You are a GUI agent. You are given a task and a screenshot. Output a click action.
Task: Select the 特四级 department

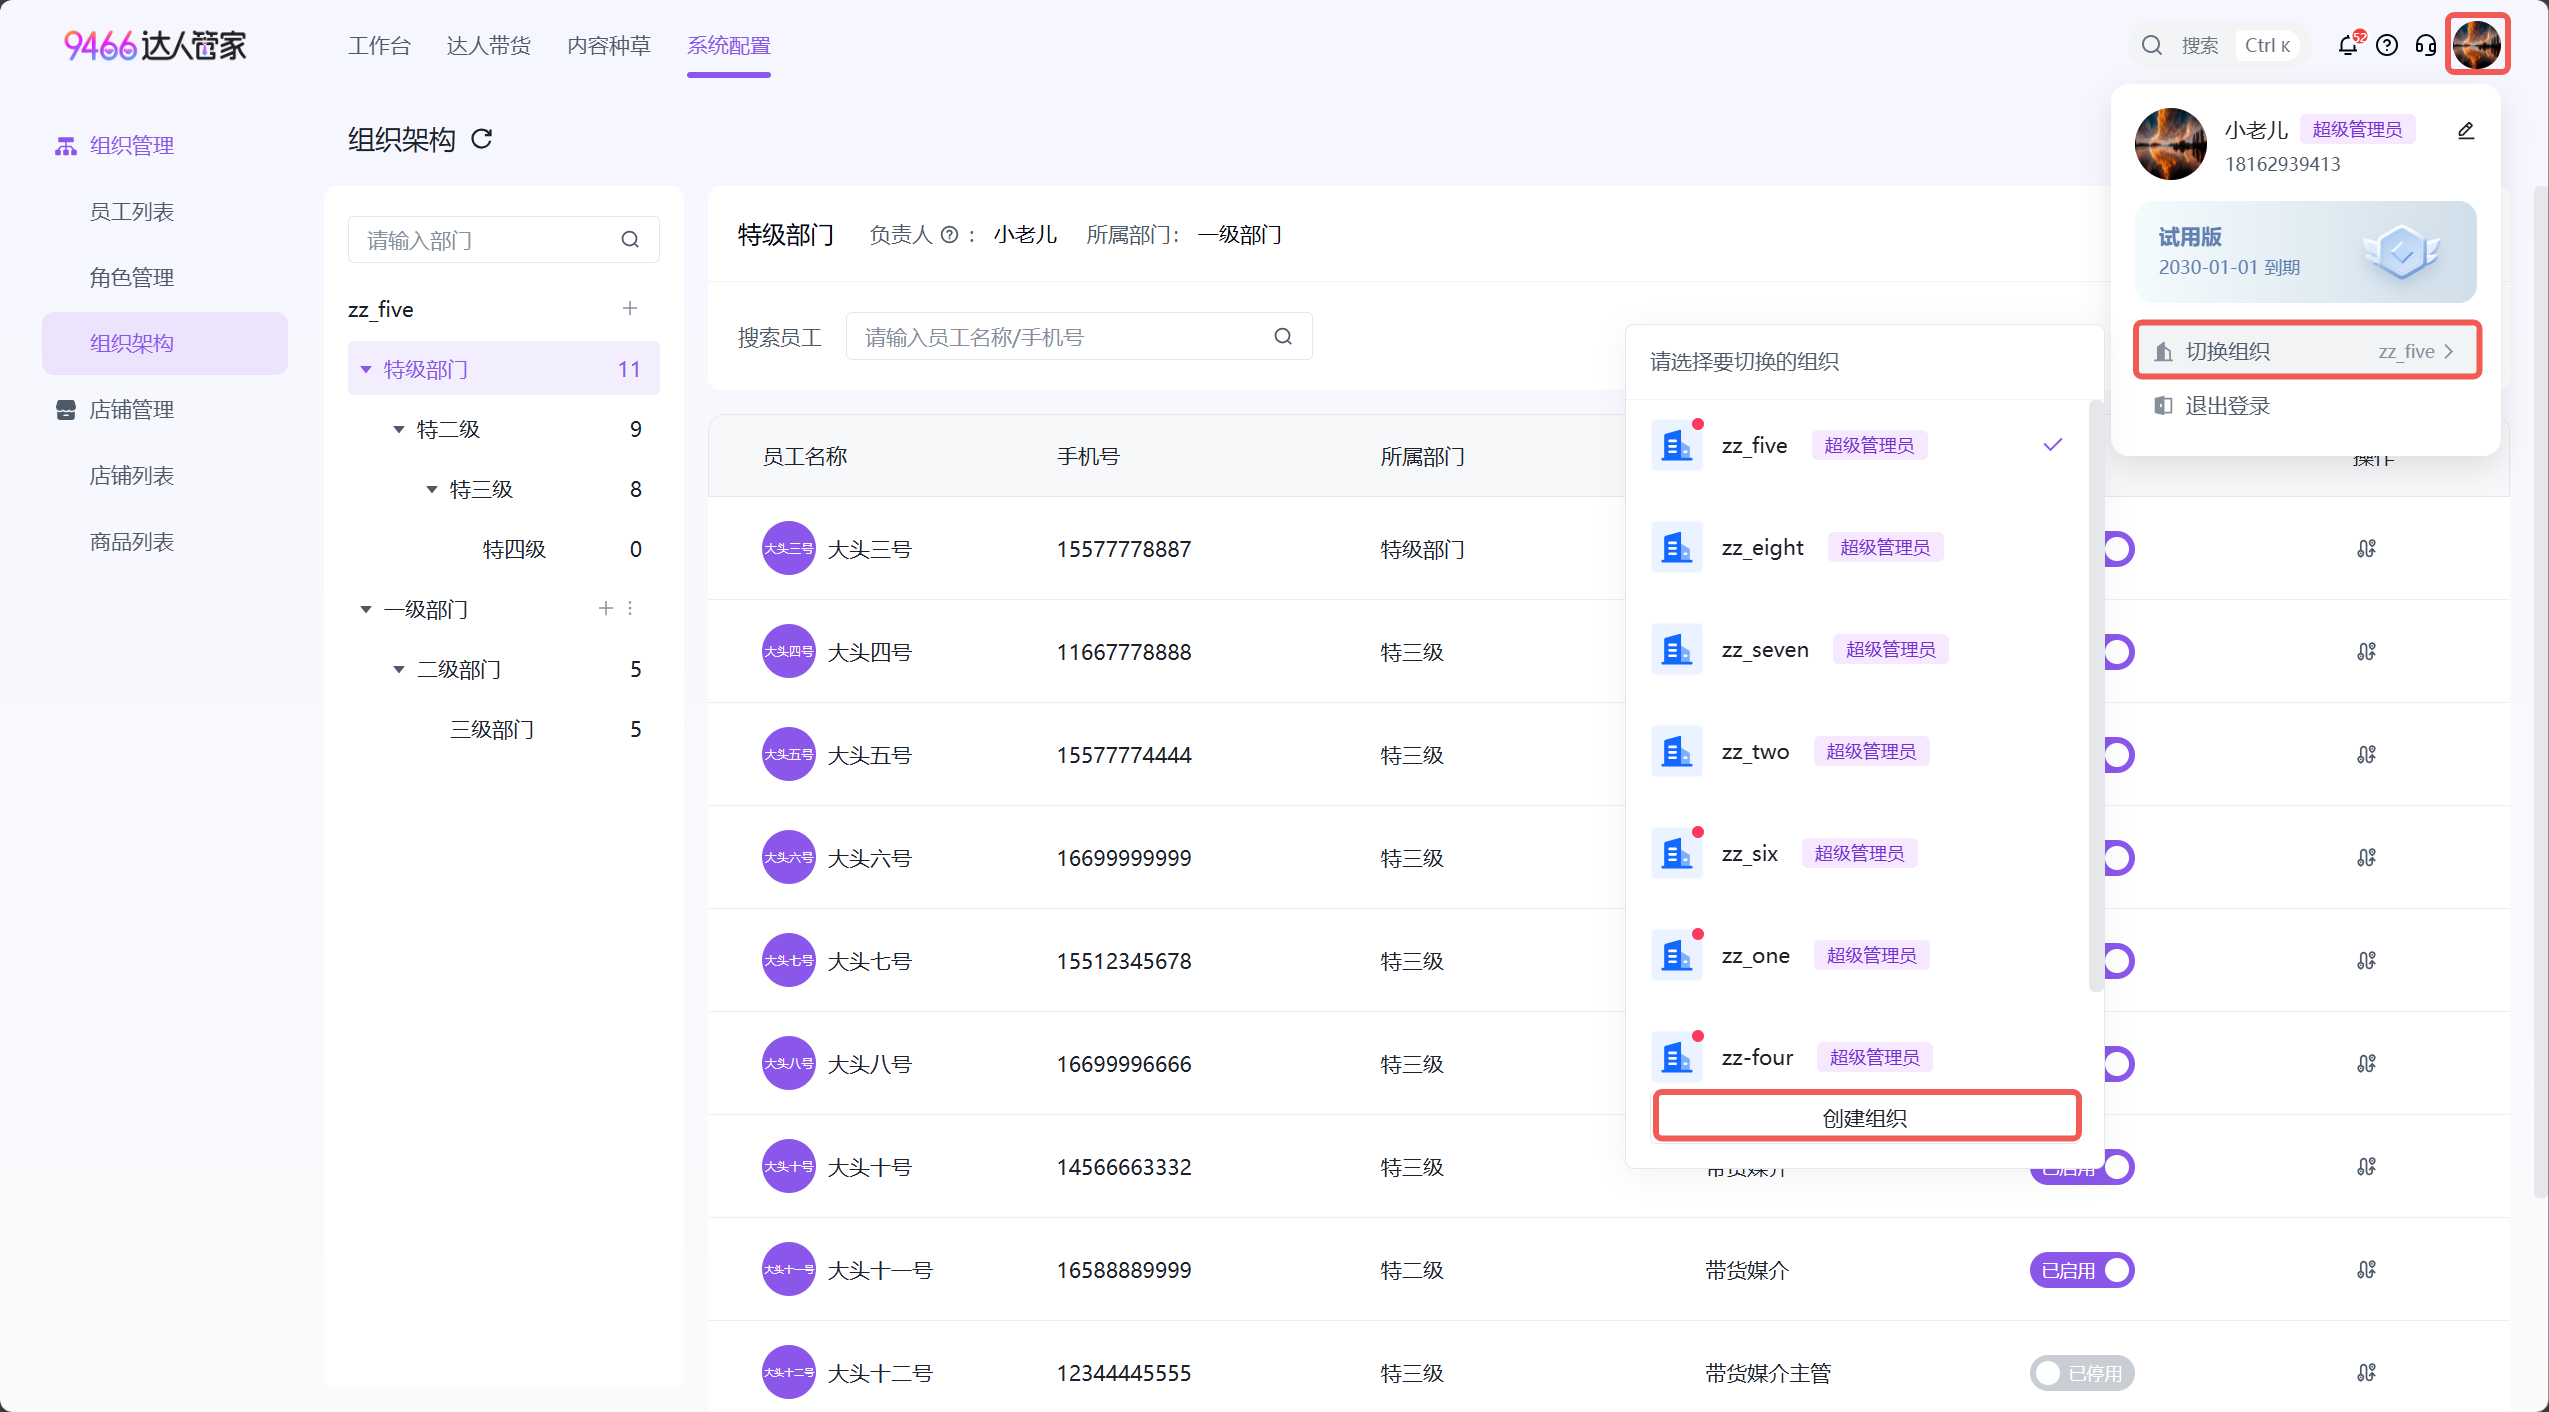(x=514, y=549)
